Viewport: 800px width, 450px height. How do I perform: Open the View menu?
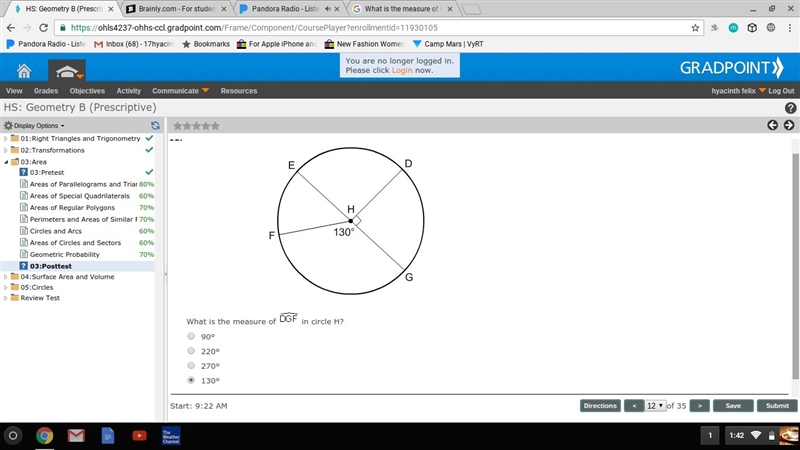14,91
